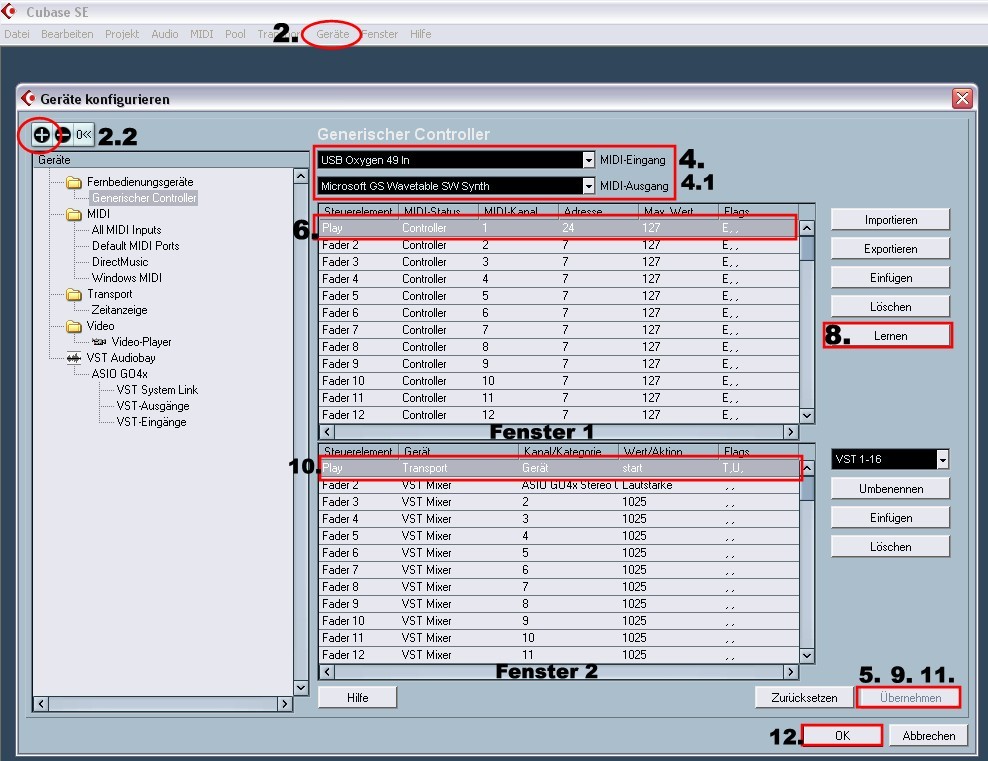Select DirectMusic in the tree
Viewport: 988px width, 761px height.
(120, 262)
